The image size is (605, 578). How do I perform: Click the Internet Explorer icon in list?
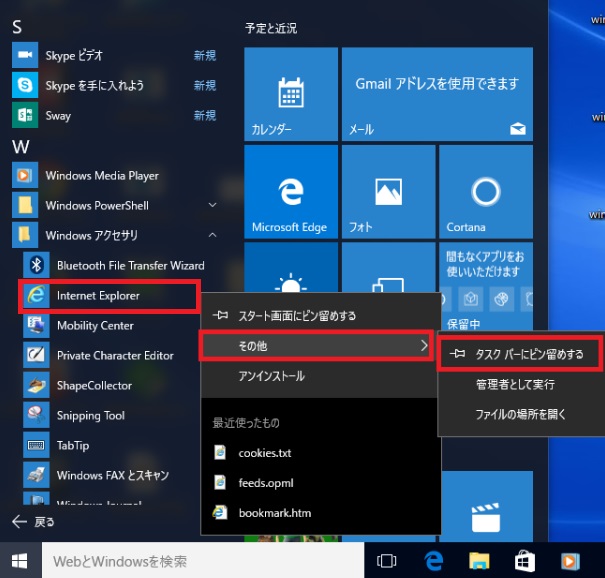[x=36, y=295]
